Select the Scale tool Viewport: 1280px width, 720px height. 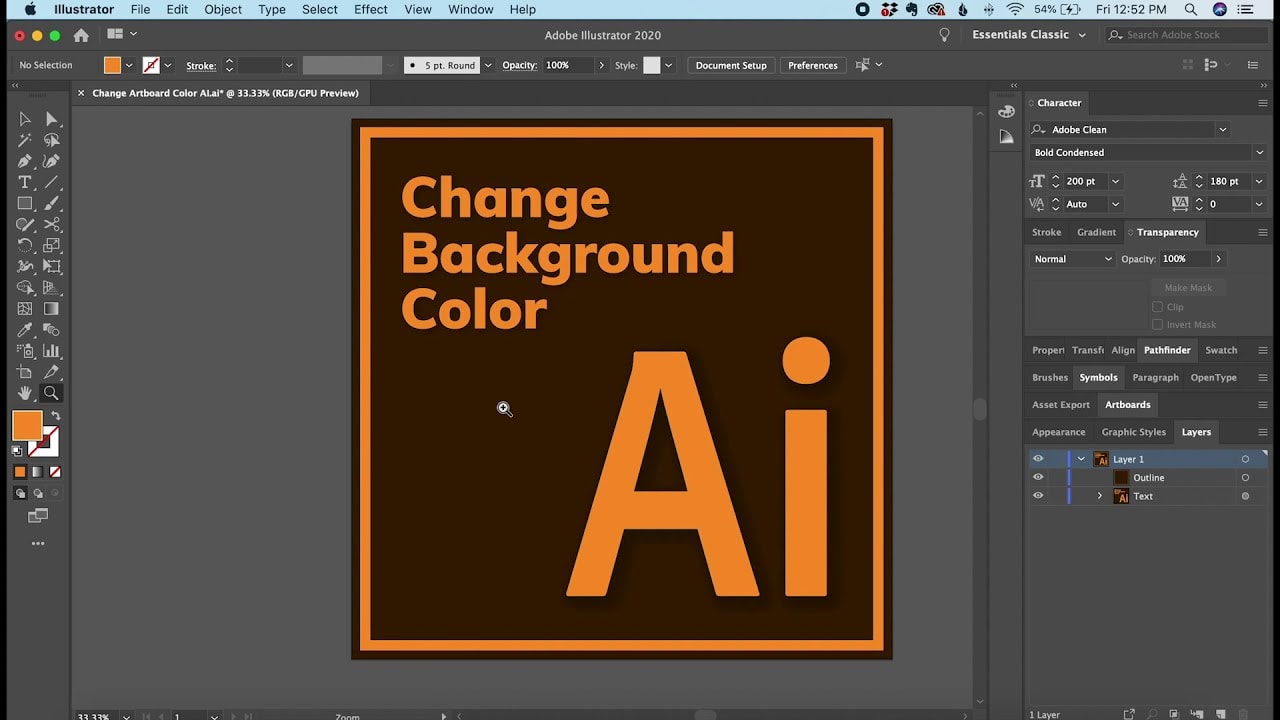click(x=51, y=245)
